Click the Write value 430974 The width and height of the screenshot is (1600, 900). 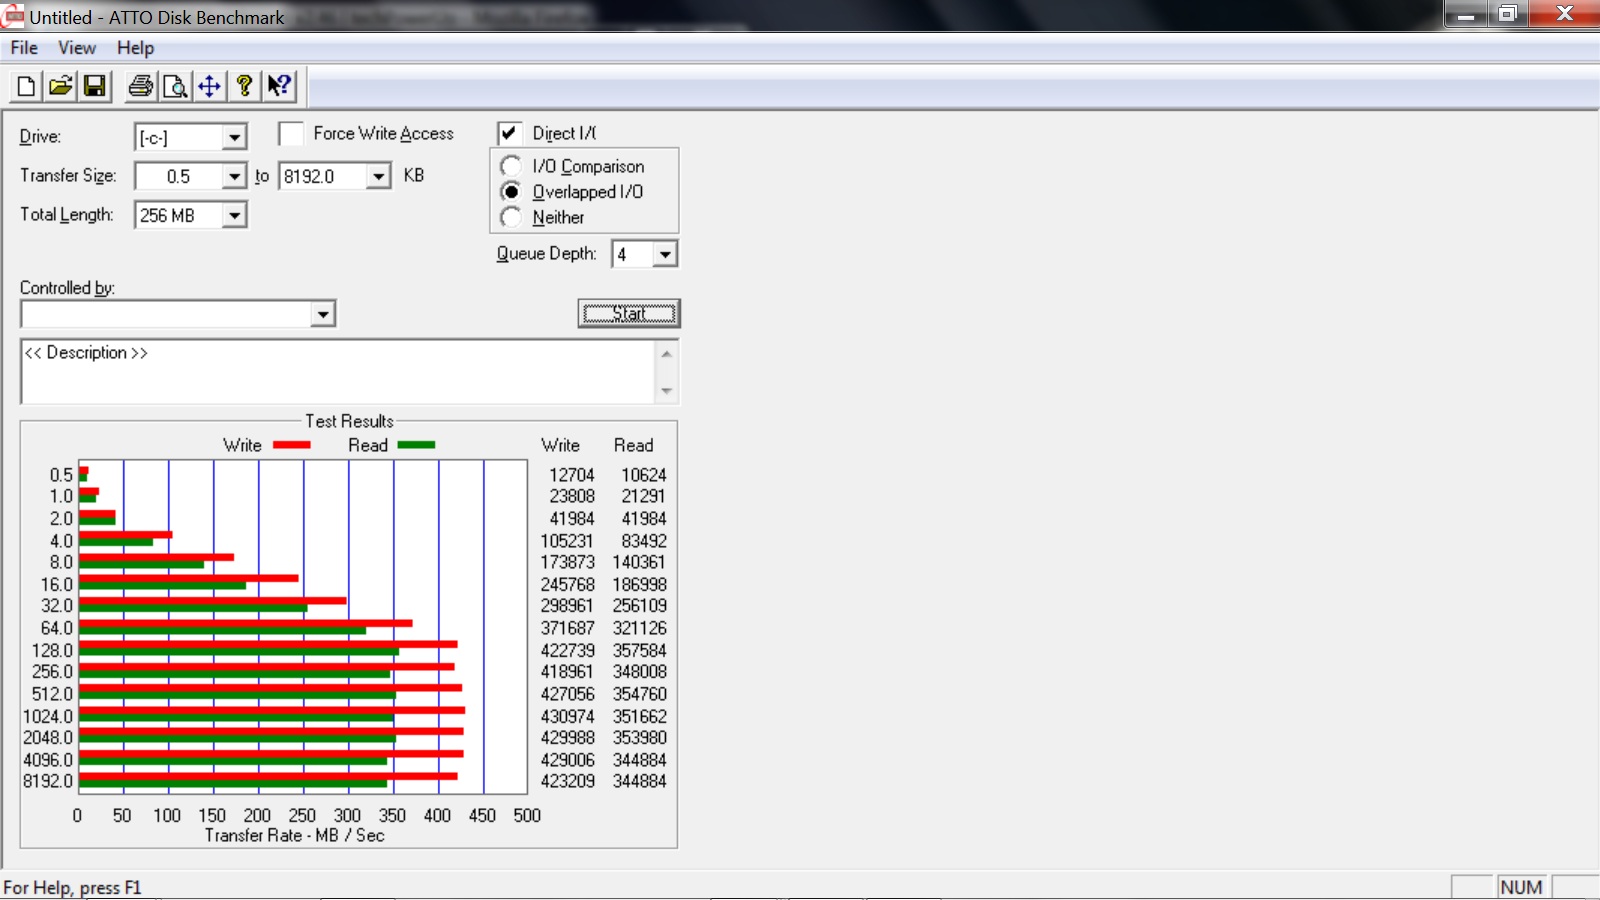(x=567, y=717)
